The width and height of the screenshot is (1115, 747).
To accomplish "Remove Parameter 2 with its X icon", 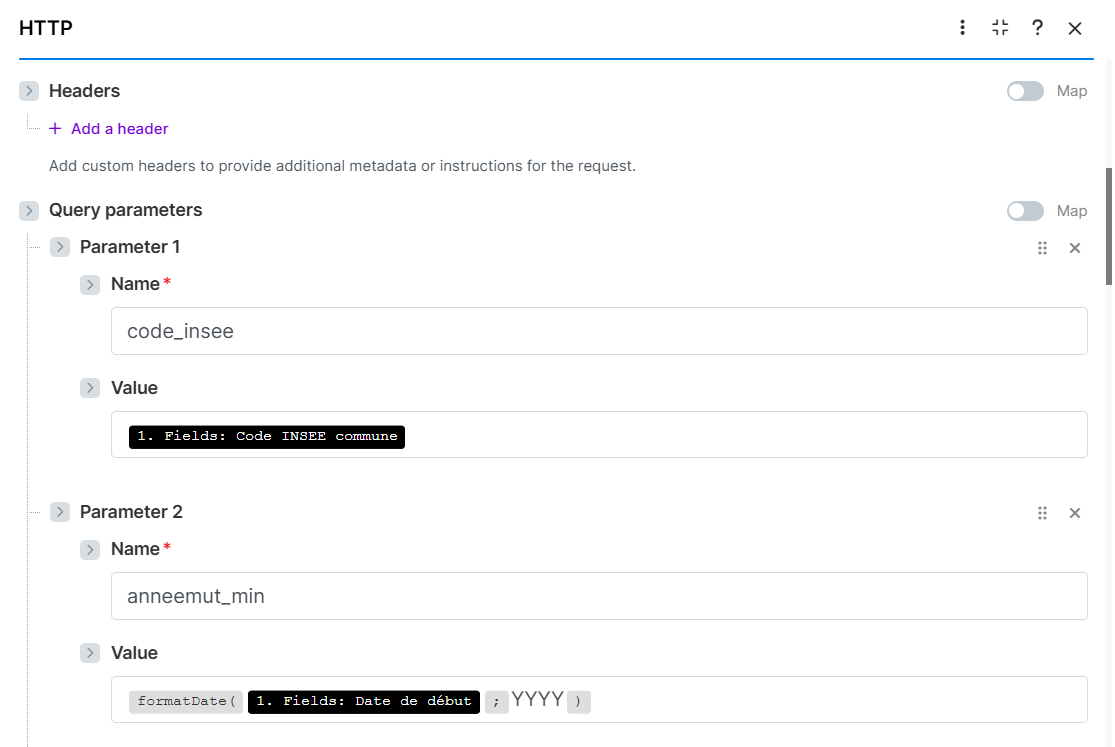I will click(x=1074, y=513).
